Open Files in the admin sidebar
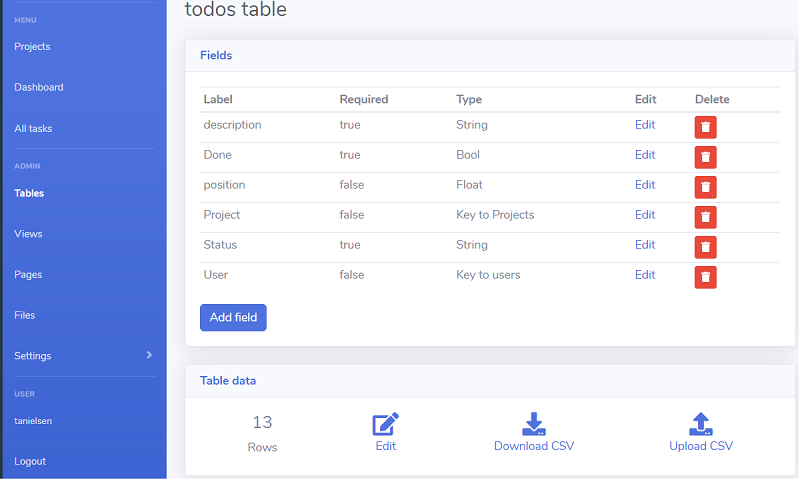 (x=25, y=315)
